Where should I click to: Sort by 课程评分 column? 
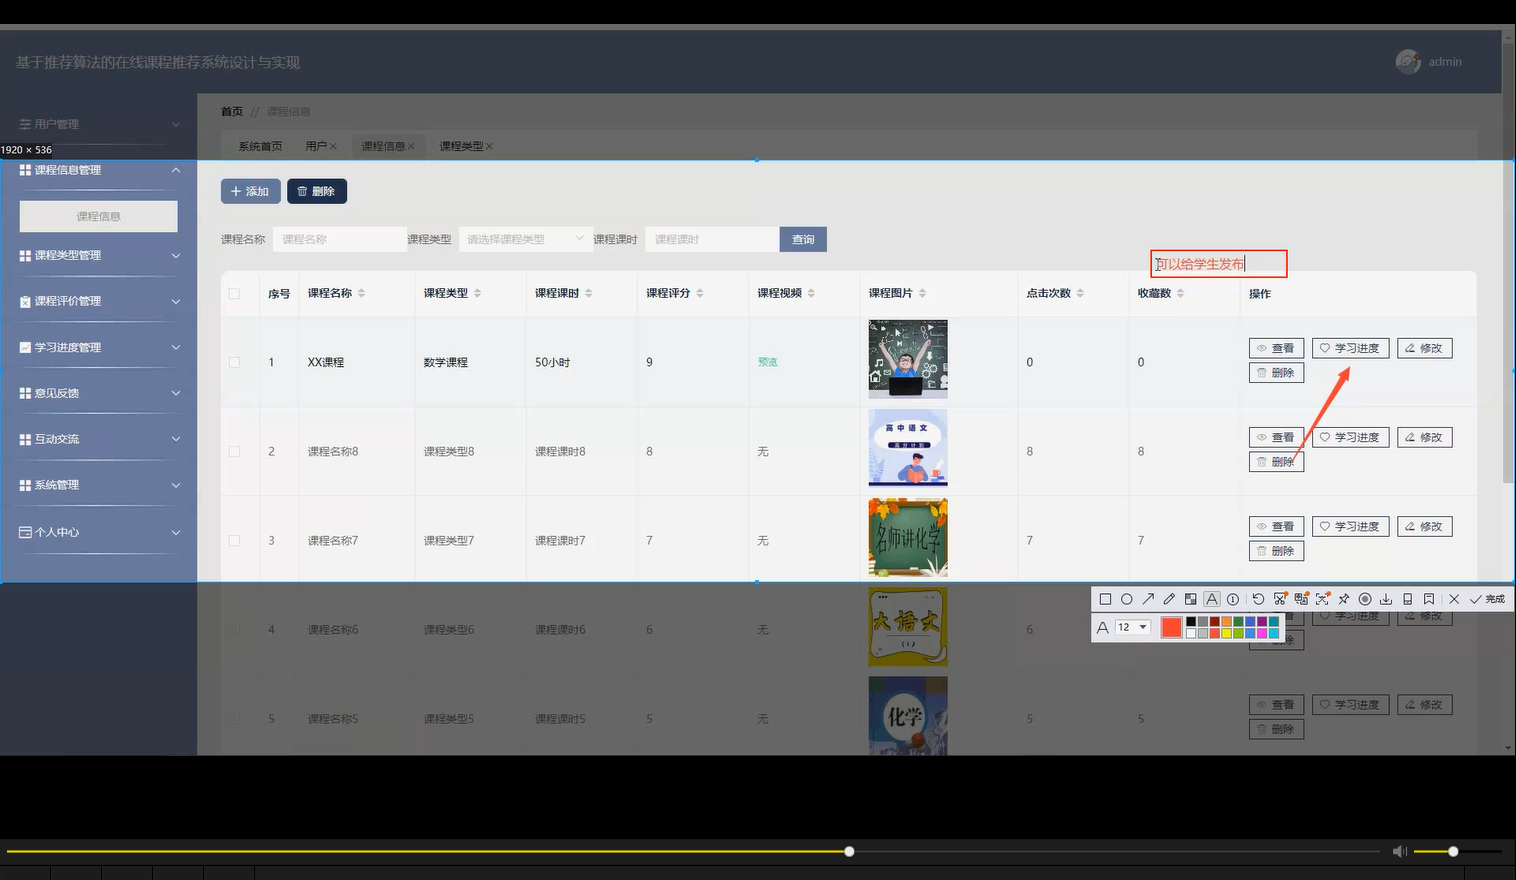699,293
